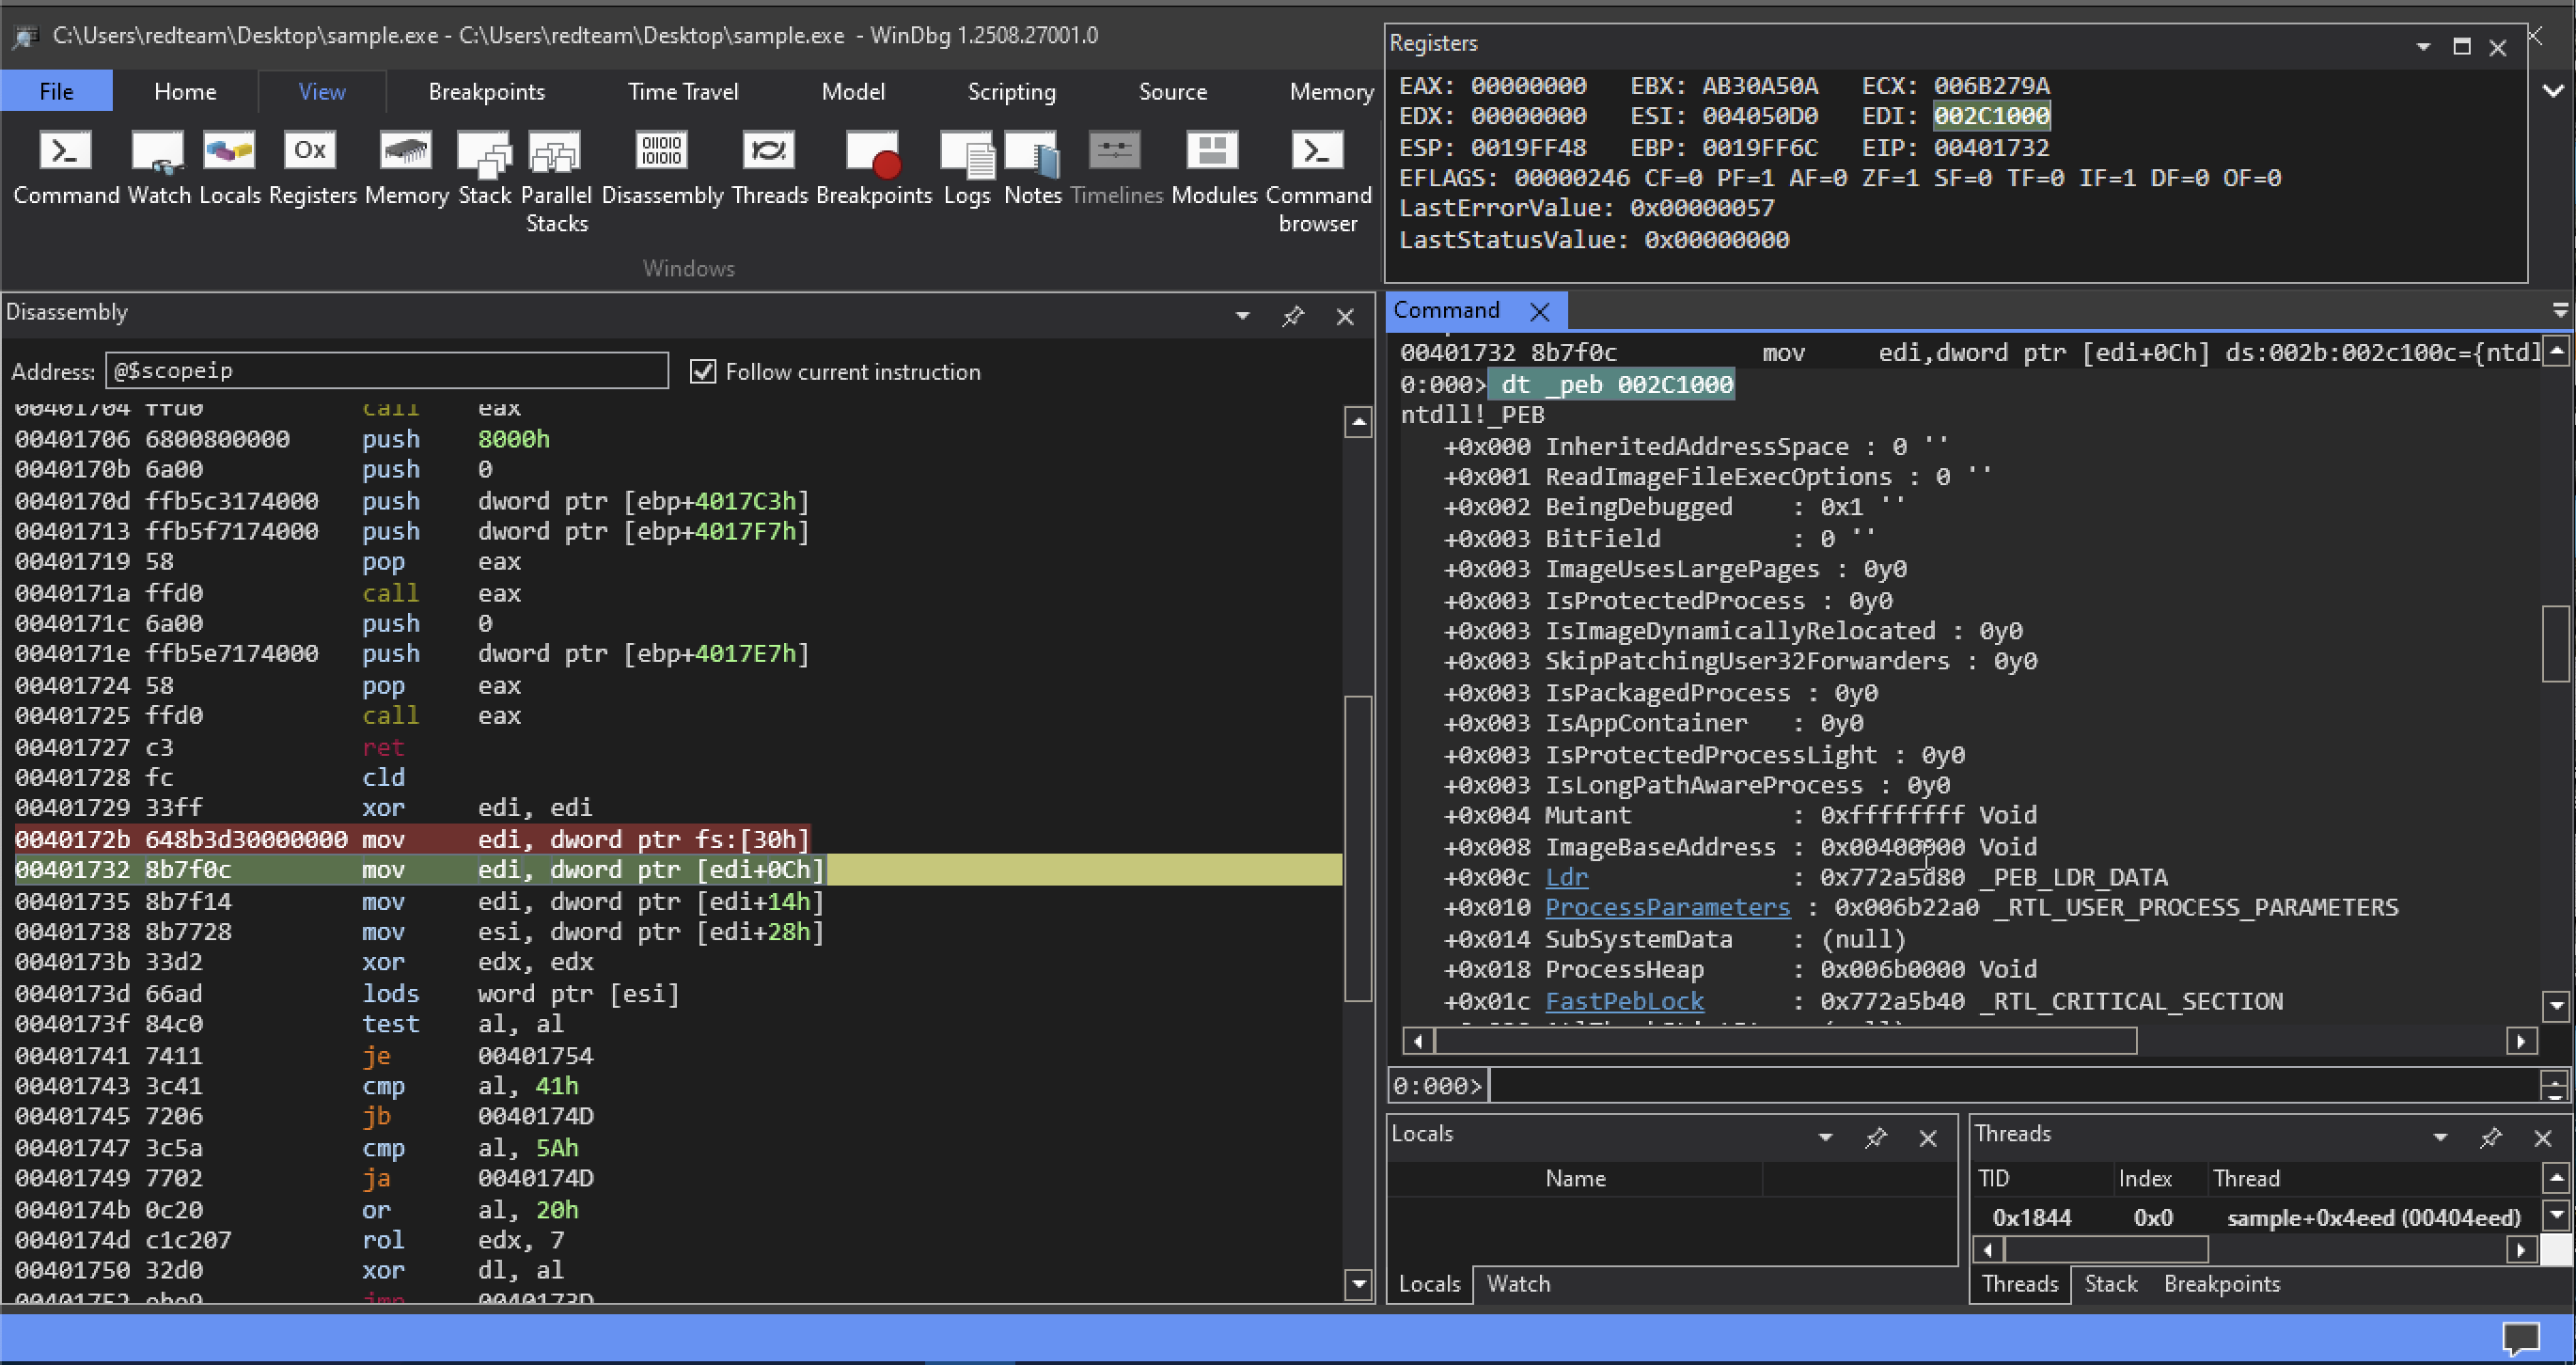The image size is (2576, 1365).
Task: Switch to the Watch tab below Locals
Action: 1518,1284
